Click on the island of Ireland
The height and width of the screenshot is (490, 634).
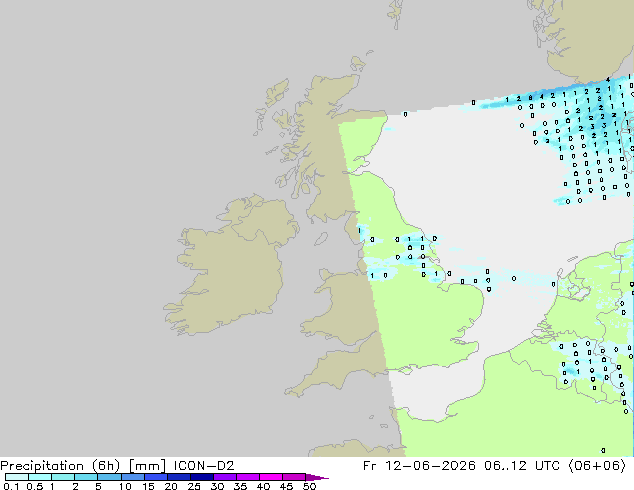pos(232,265)
